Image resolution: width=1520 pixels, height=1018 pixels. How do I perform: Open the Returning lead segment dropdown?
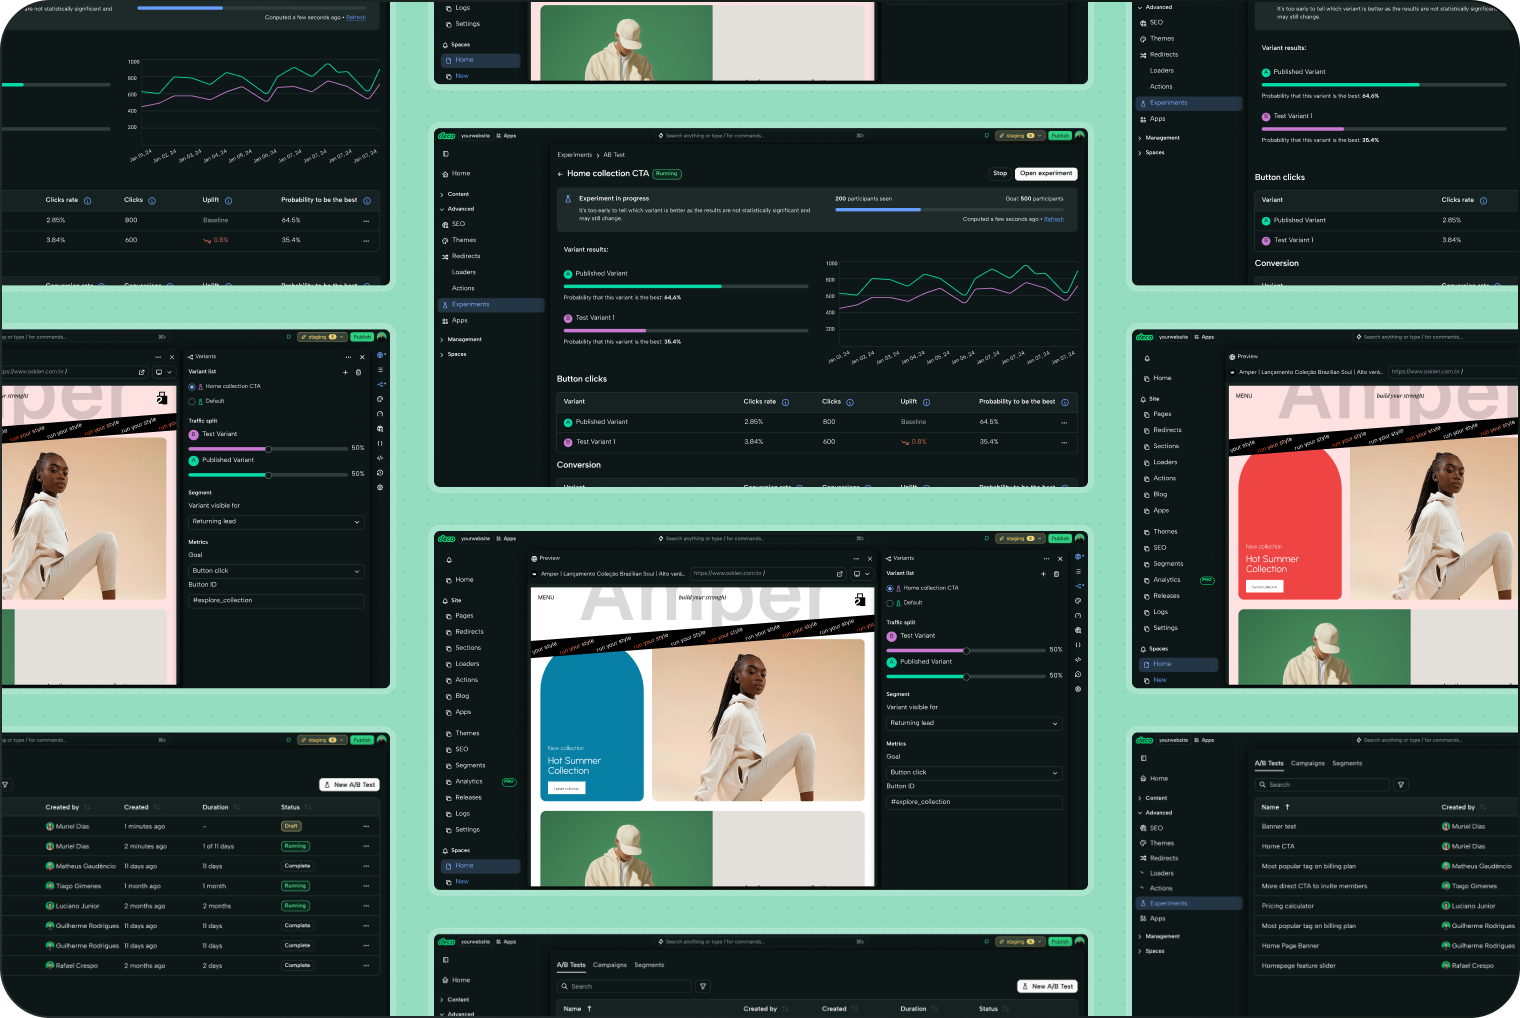pyautogui.click(x=973, y=723)
